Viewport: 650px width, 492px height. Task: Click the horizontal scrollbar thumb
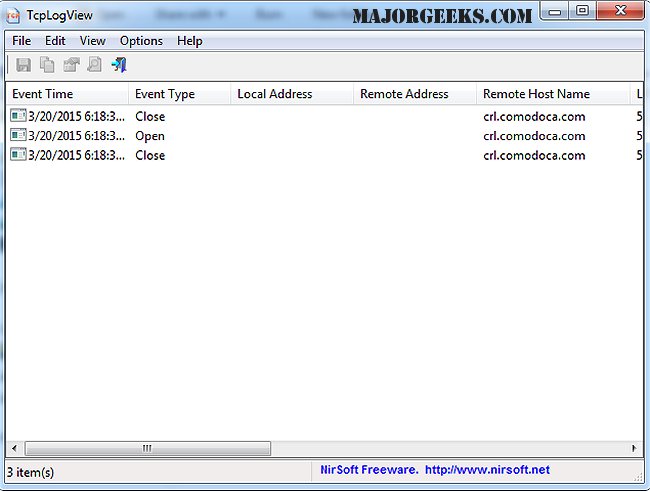pyautogui.click(x=148, y=448)
